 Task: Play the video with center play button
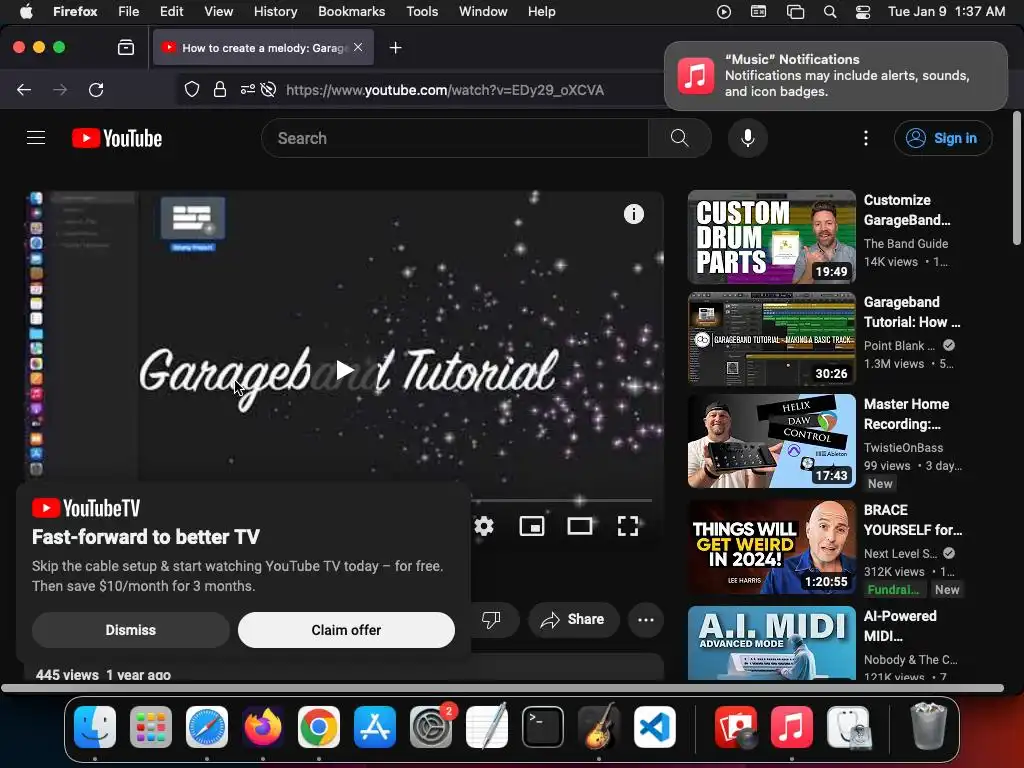[344, 370]
